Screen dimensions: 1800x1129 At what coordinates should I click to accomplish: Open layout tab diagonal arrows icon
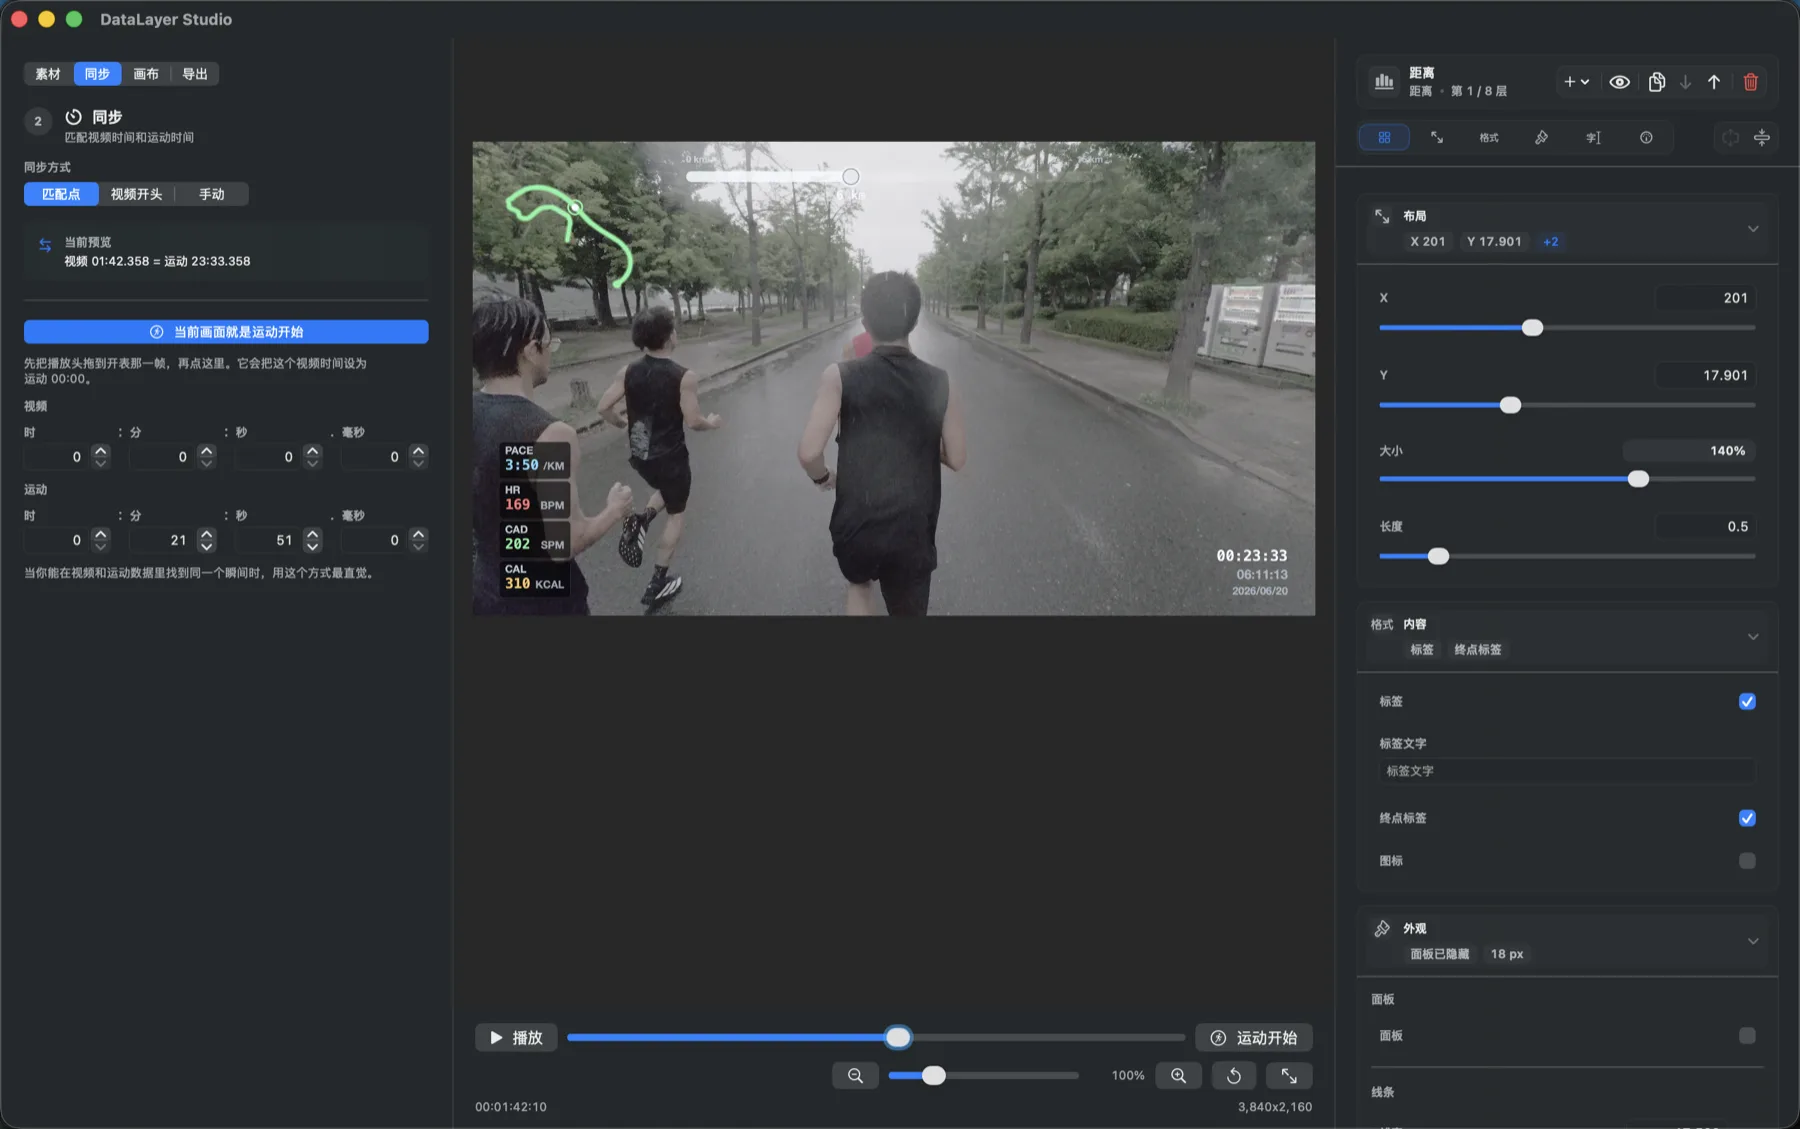click(x=1437, y=137)
